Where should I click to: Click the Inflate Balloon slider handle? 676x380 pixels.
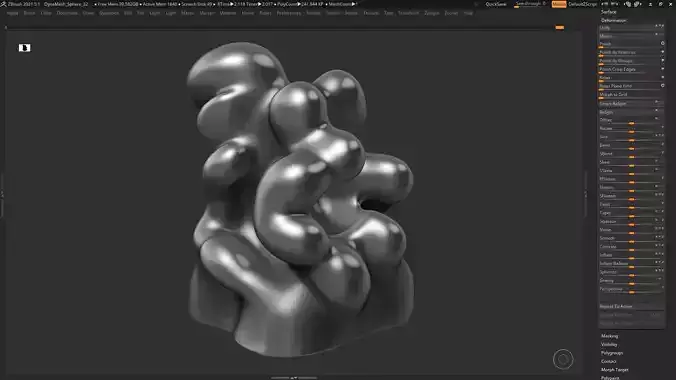(x=631, y=267)
